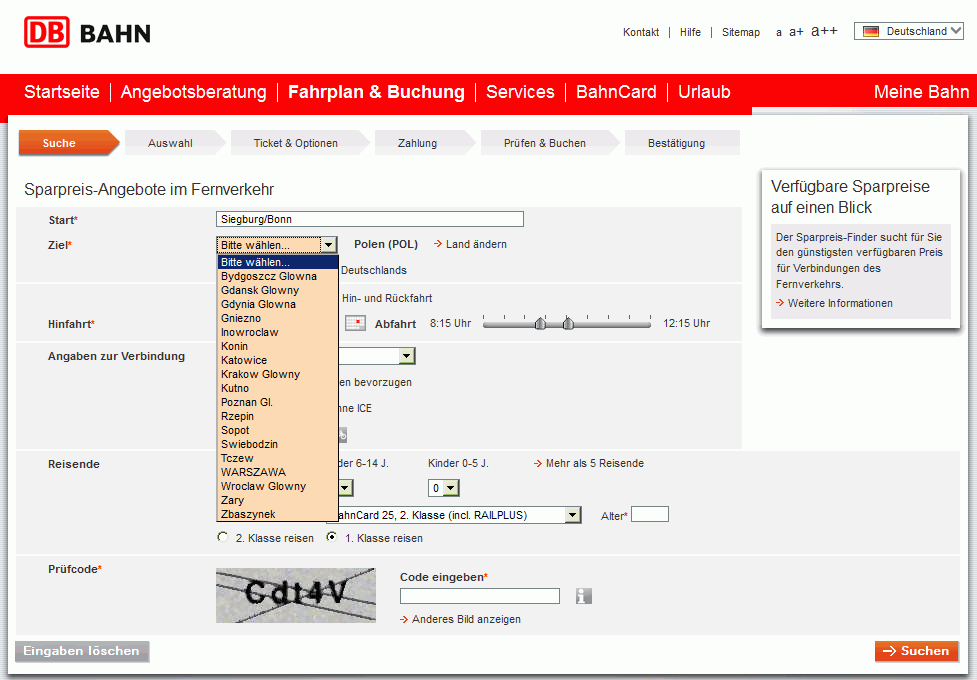The width and height of the screenshot is (977, 680).
Task: Select the 1. Klasse reisen radio button
Action: 332,537
